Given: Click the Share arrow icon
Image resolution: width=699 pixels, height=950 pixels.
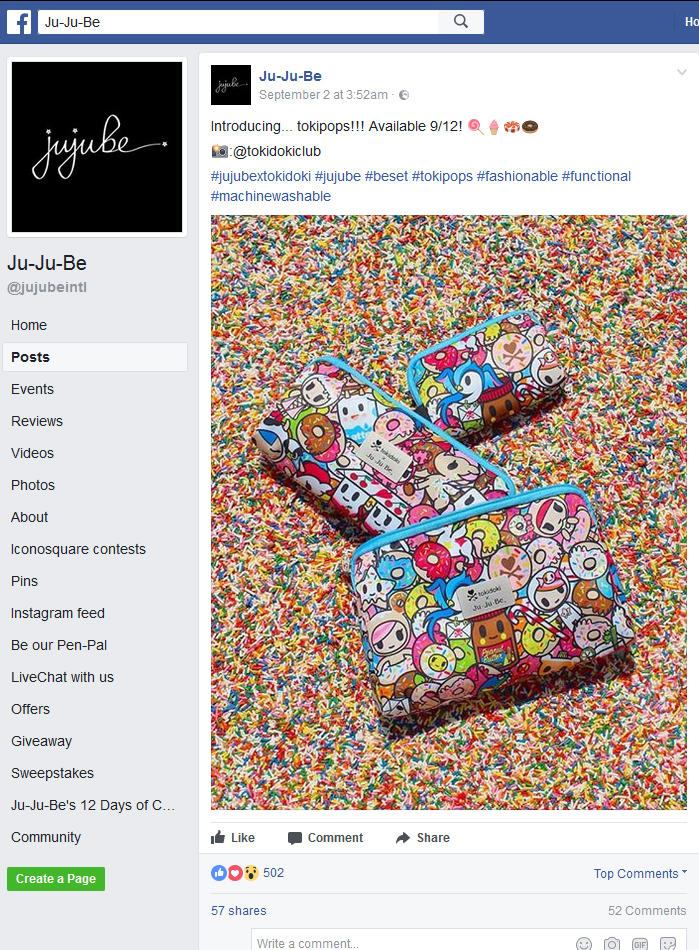Looking at the screenshot, I should click(403, 838).
